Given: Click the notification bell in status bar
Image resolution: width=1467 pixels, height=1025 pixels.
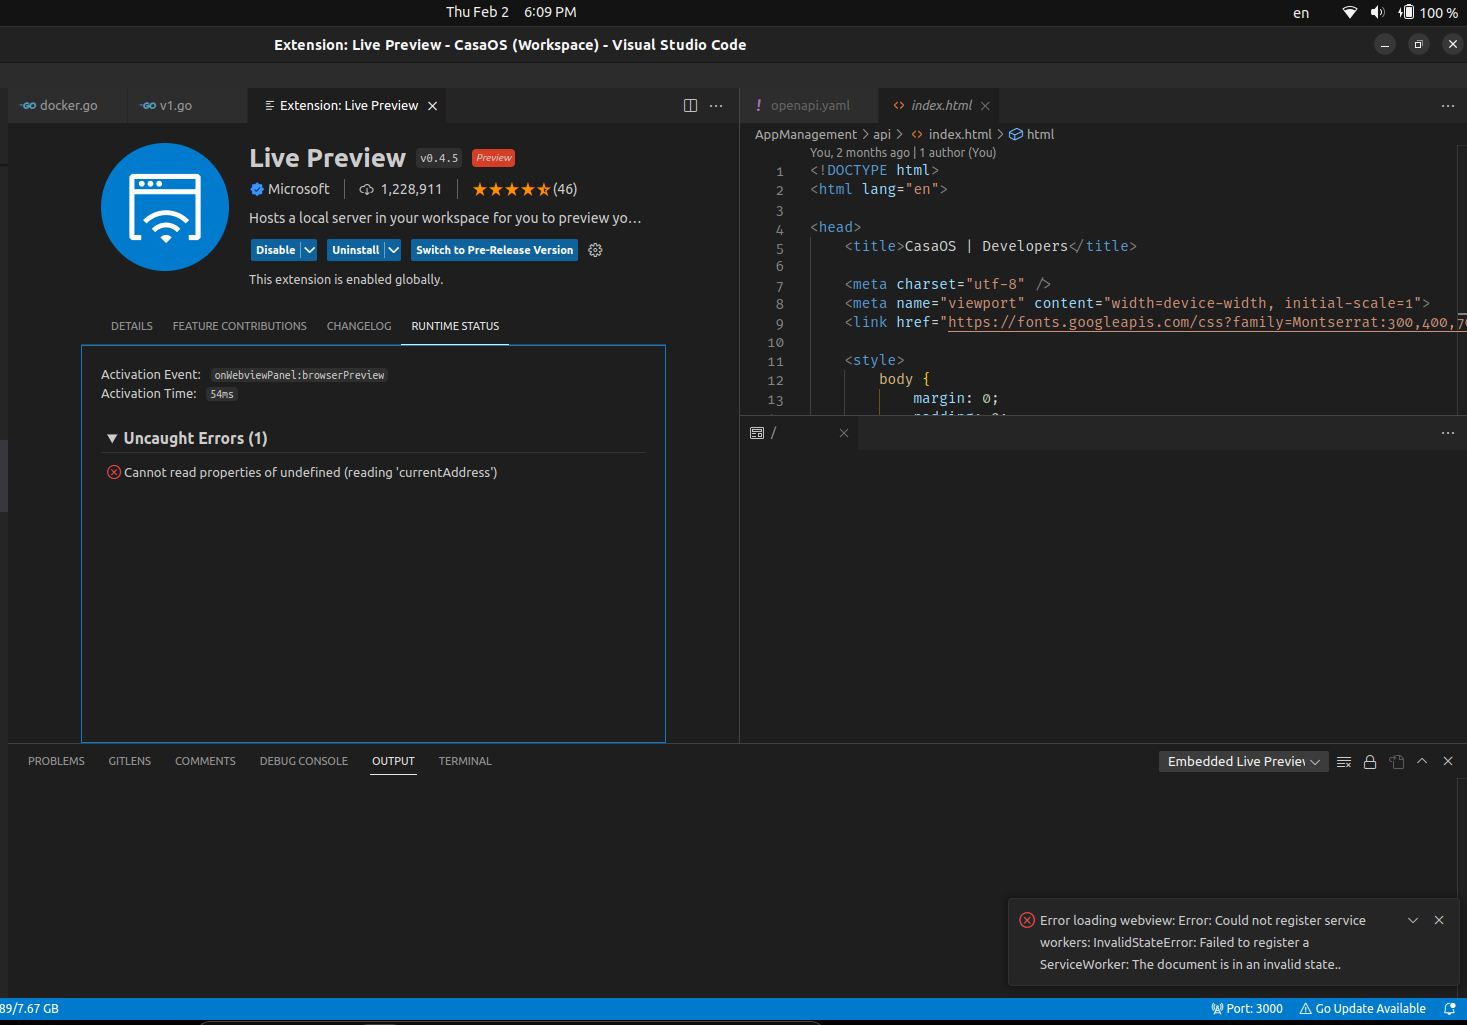Looking at the screenshot, I should click(x=1452, y=1008).
